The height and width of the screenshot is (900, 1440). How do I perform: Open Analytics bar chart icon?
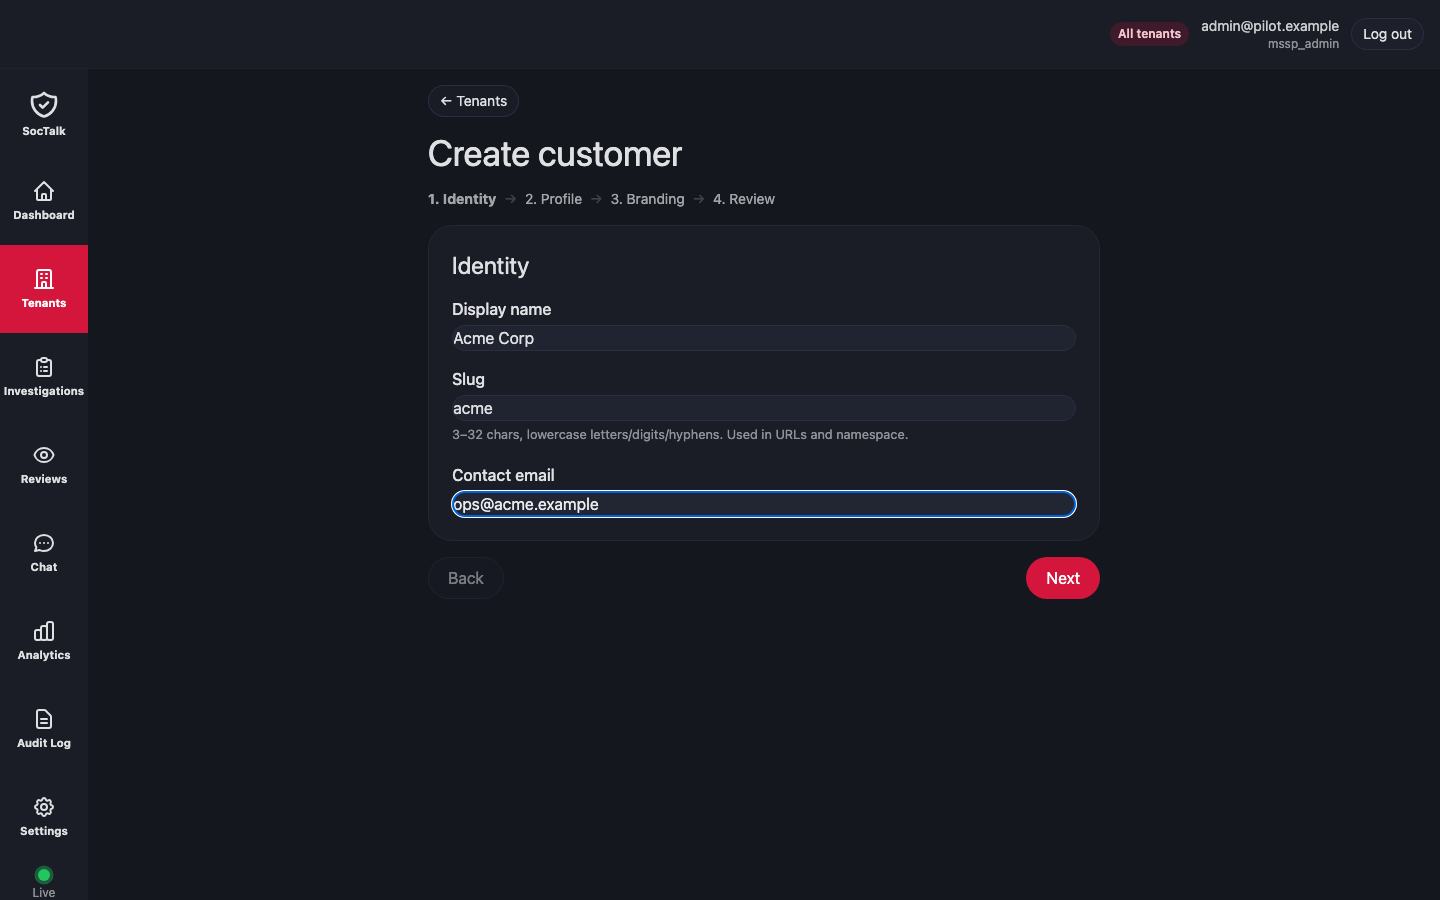click(44, 631)
